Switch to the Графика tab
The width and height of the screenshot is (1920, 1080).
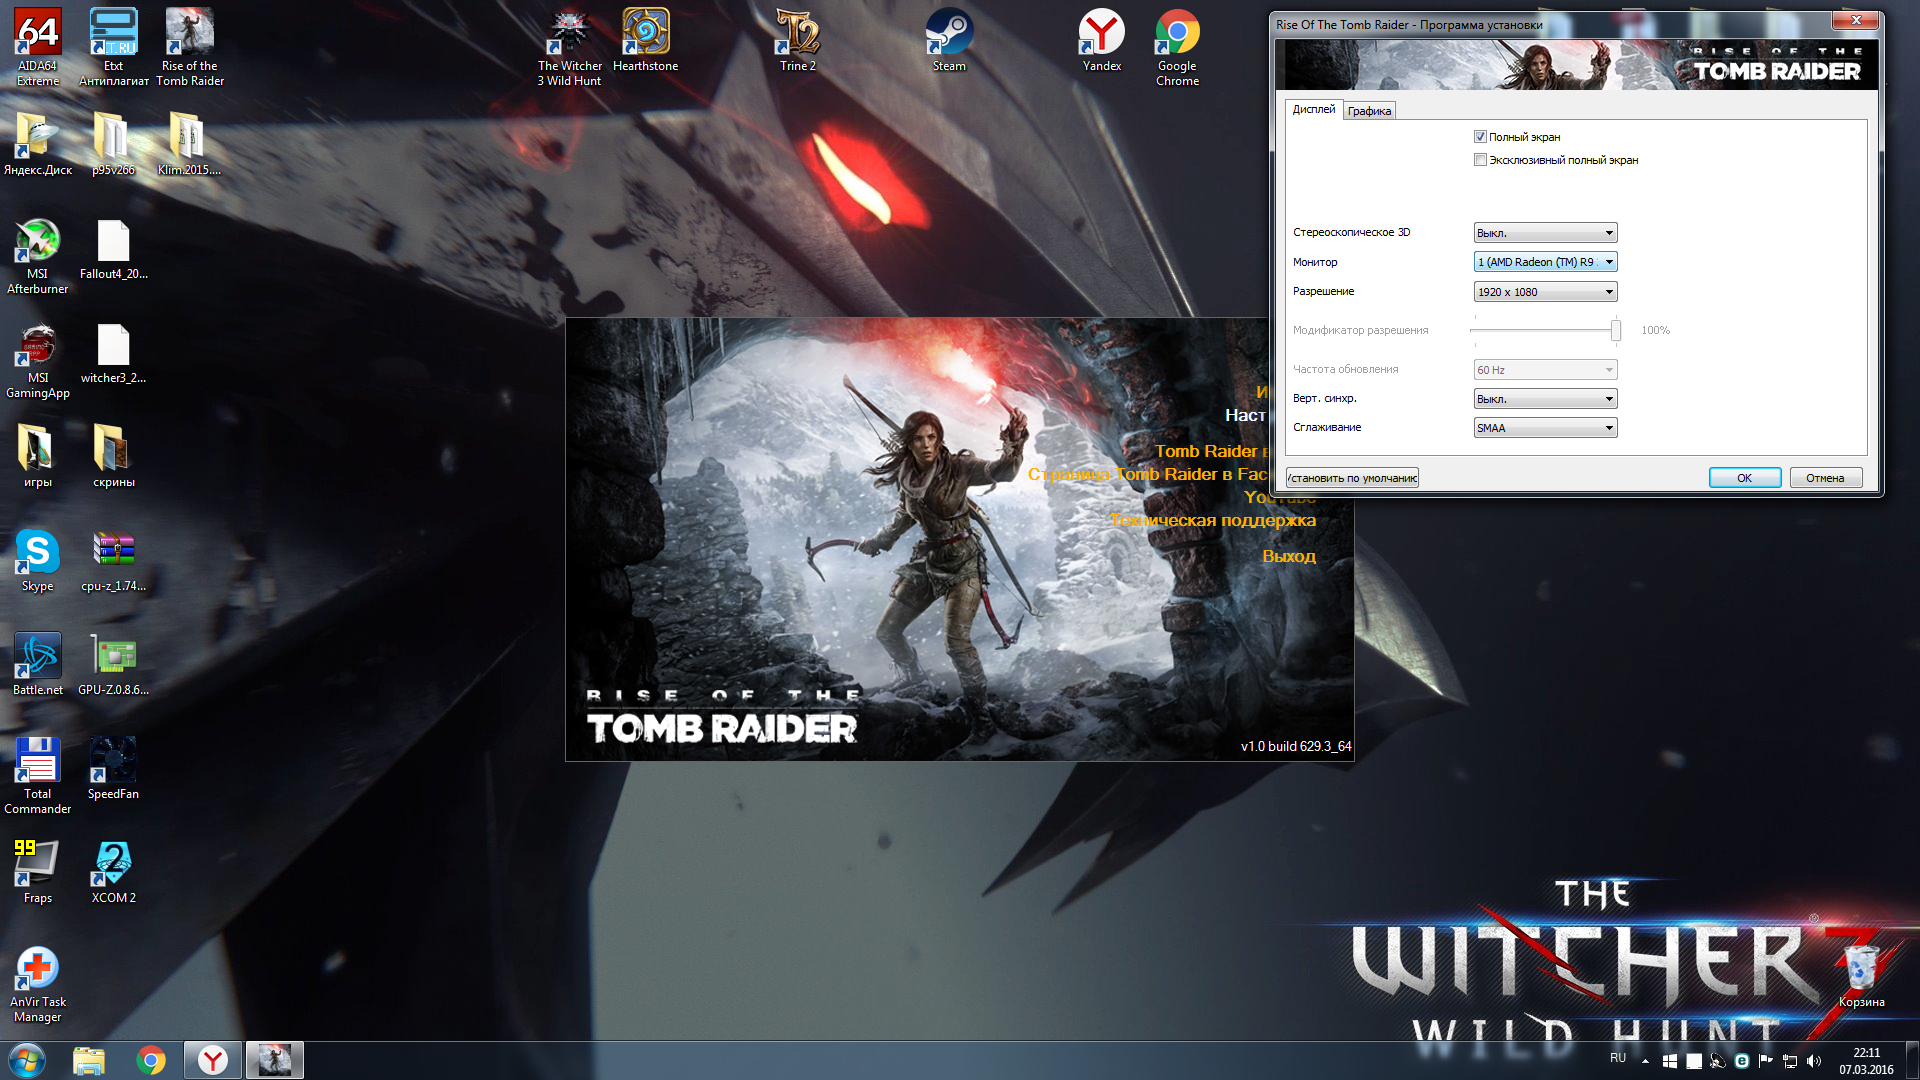click(1369, 111)
